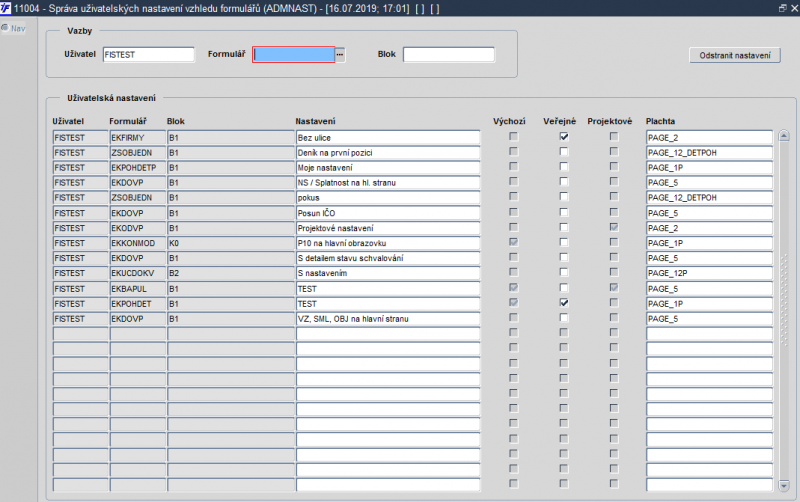The image size is (800, 502).
Task: Toggle Veřejné checkbox for the EKPOHDET row
Action: [564, 302]
